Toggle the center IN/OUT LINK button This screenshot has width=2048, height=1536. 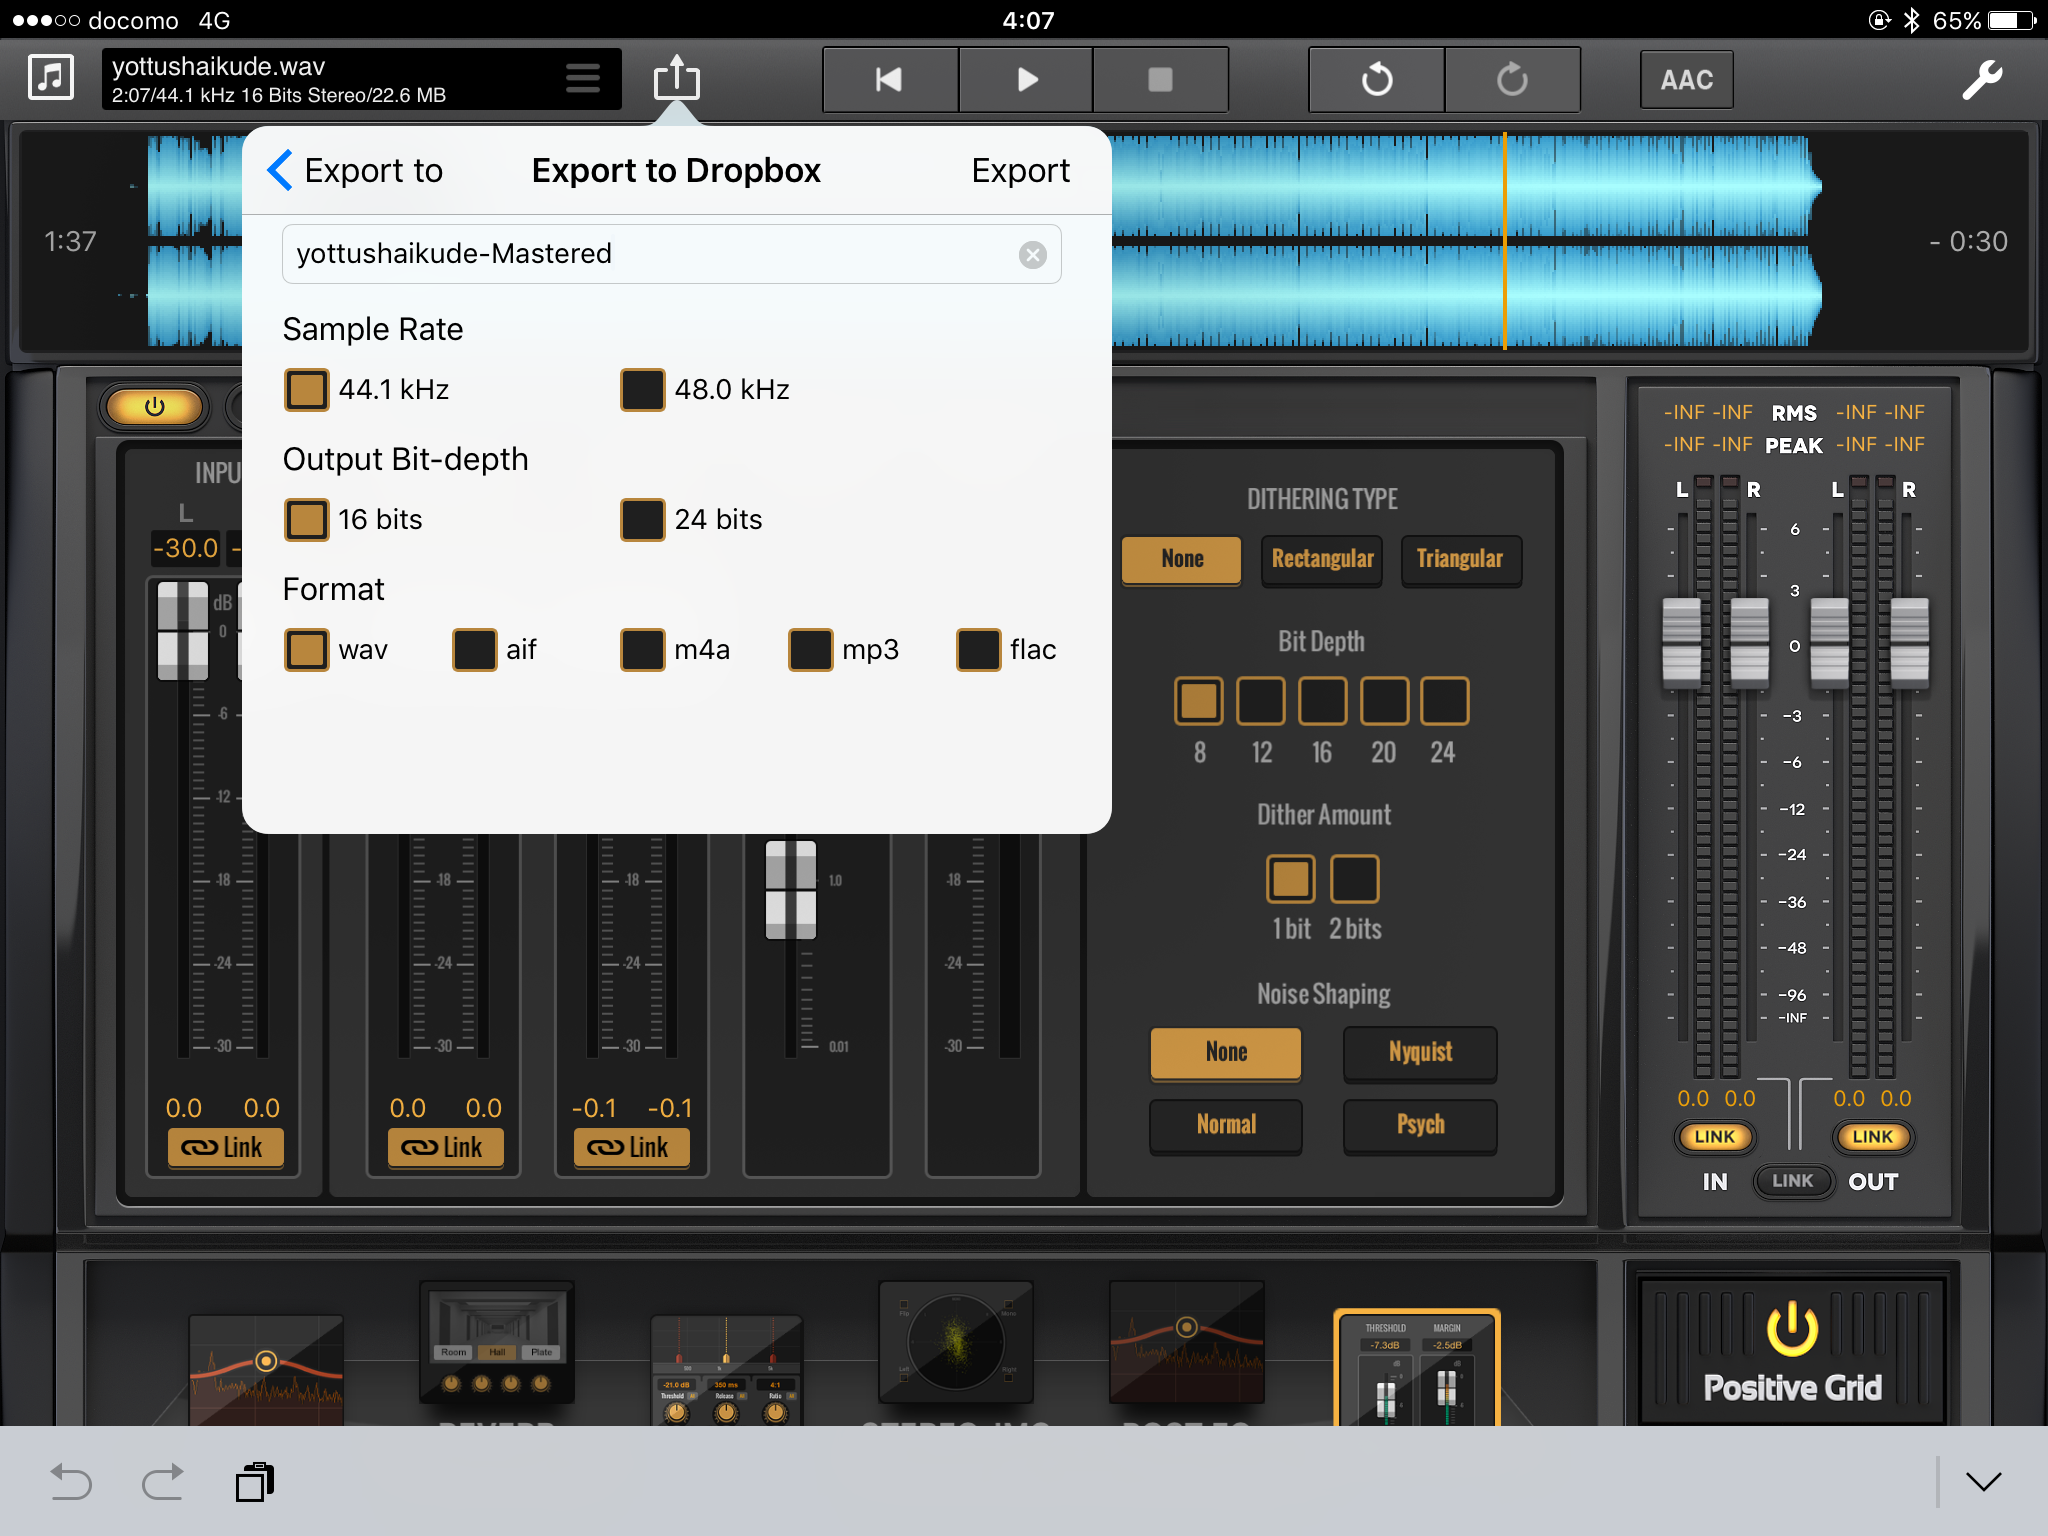point(1793,1181)
